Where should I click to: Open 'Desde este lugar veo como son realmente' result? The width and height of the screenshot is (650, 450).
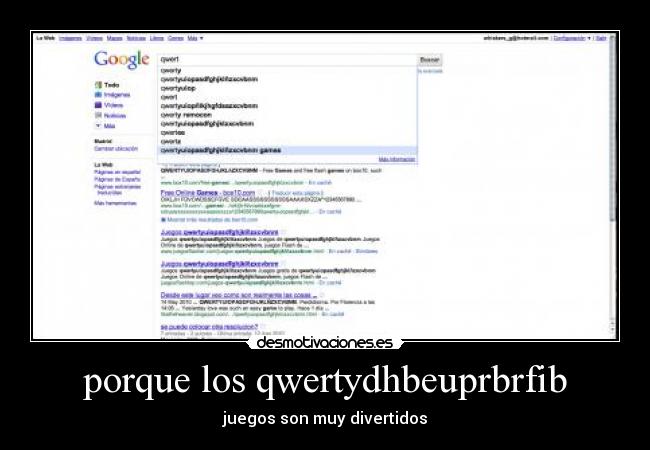[239, 295]
